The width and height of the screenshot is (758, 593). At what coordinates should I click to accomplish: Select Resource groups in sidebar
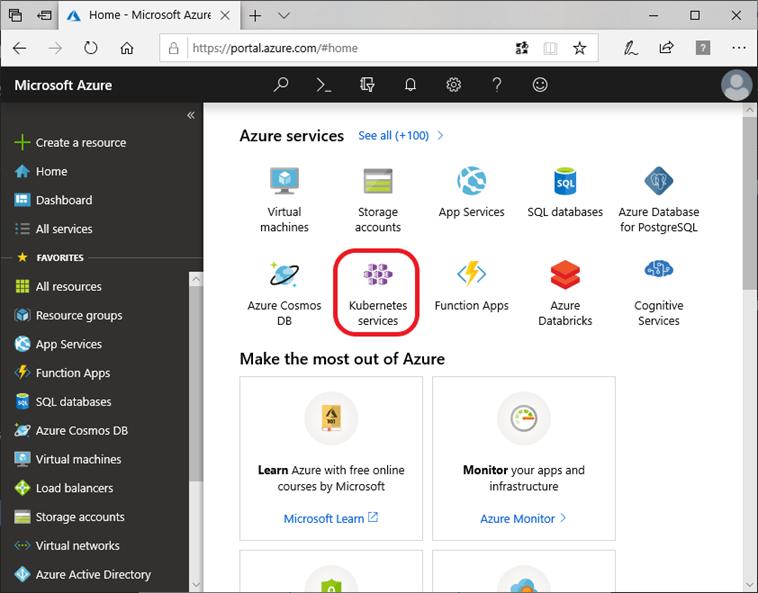(x=78, y=315)
